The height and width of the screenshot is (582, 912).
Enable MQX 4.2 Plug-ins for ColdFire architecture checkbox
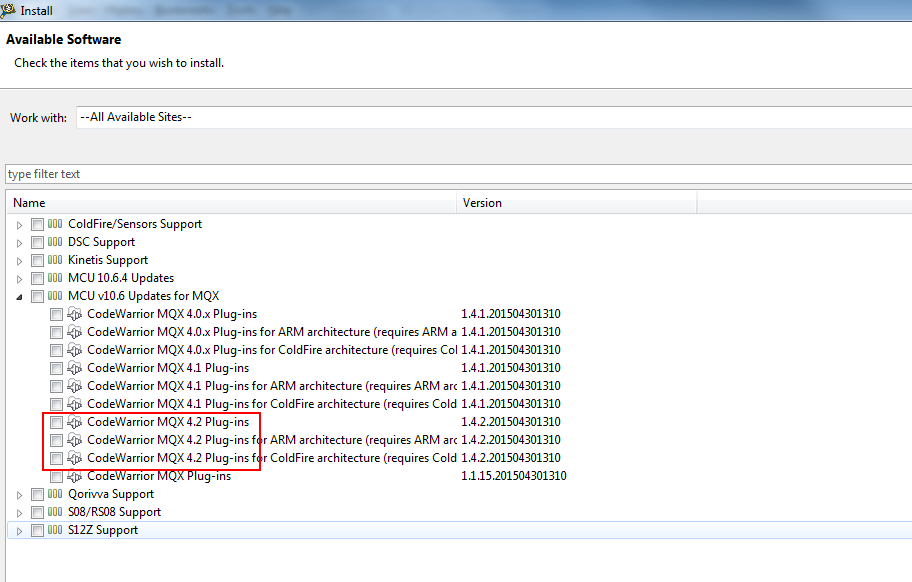(x=56, y=459)
